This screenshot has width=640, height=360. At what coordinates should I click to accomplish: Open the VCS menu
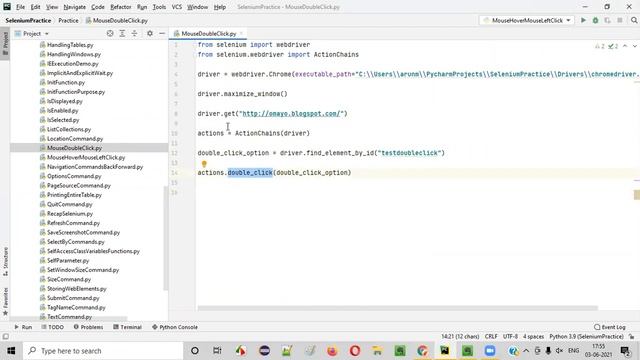click(177, 7)
